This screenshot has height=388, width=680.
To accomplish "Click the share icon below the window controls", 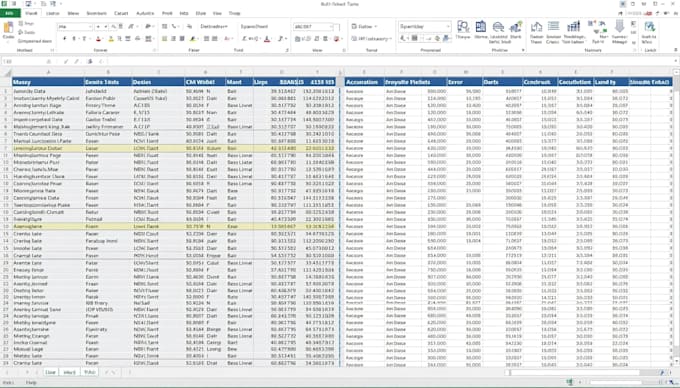I will 620,13.
